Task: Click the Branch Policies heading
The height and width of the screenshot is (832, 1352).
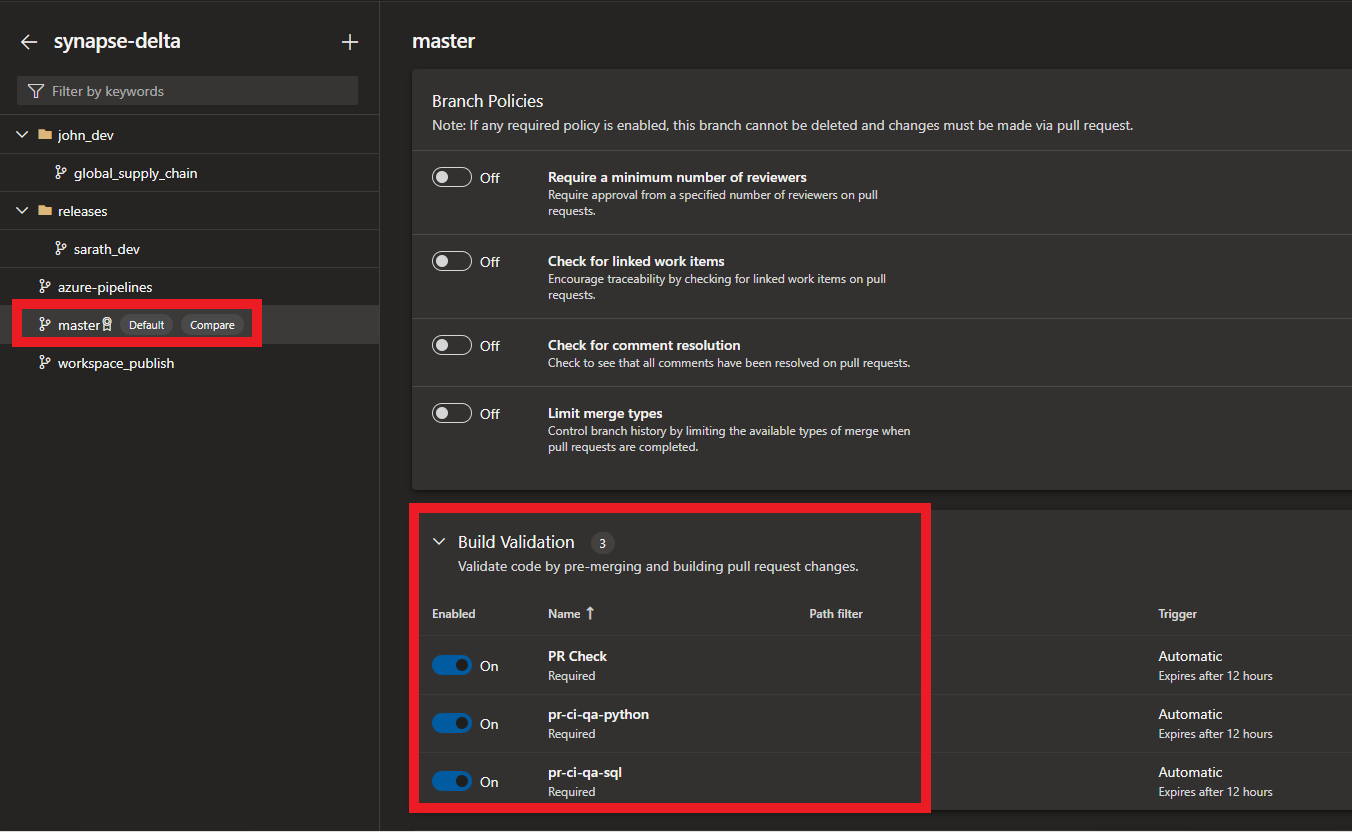Action: pos(487,101)
